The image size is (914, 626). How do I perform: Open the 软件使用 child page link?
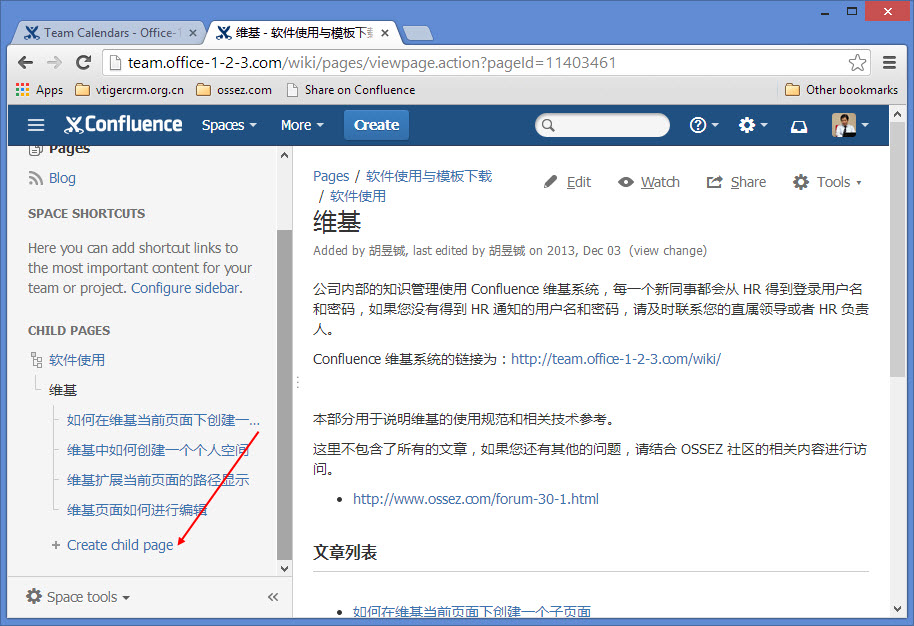click(77, 360)
